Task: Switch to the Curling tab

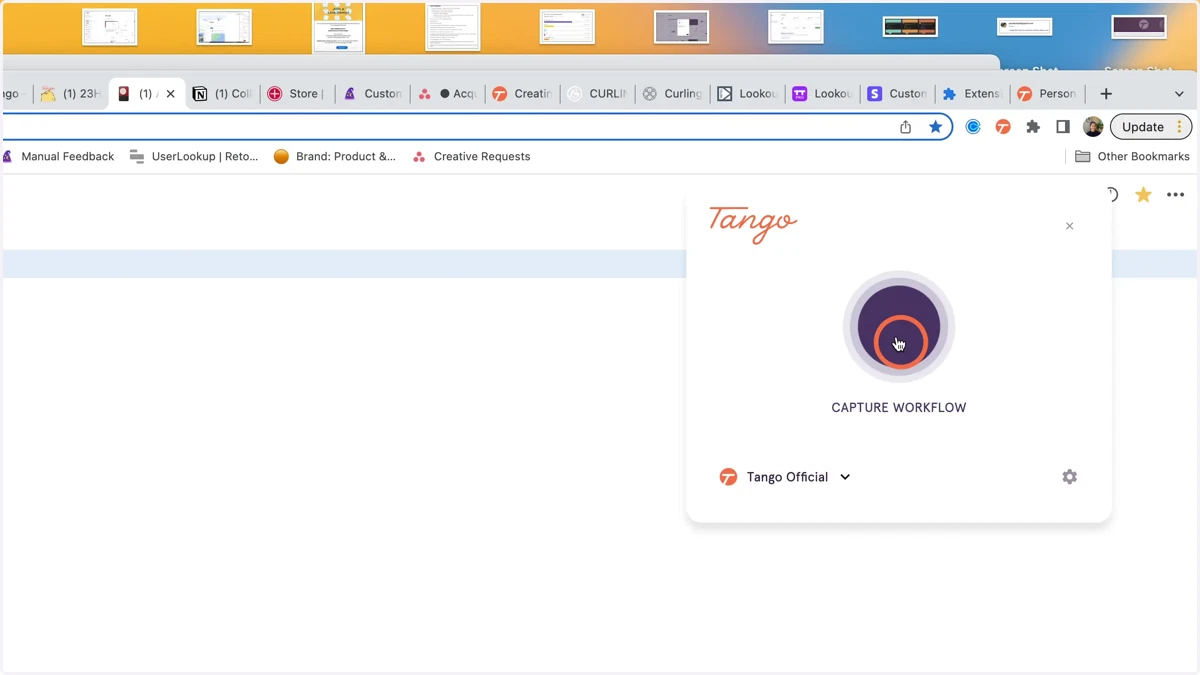Action: point(673,94)
